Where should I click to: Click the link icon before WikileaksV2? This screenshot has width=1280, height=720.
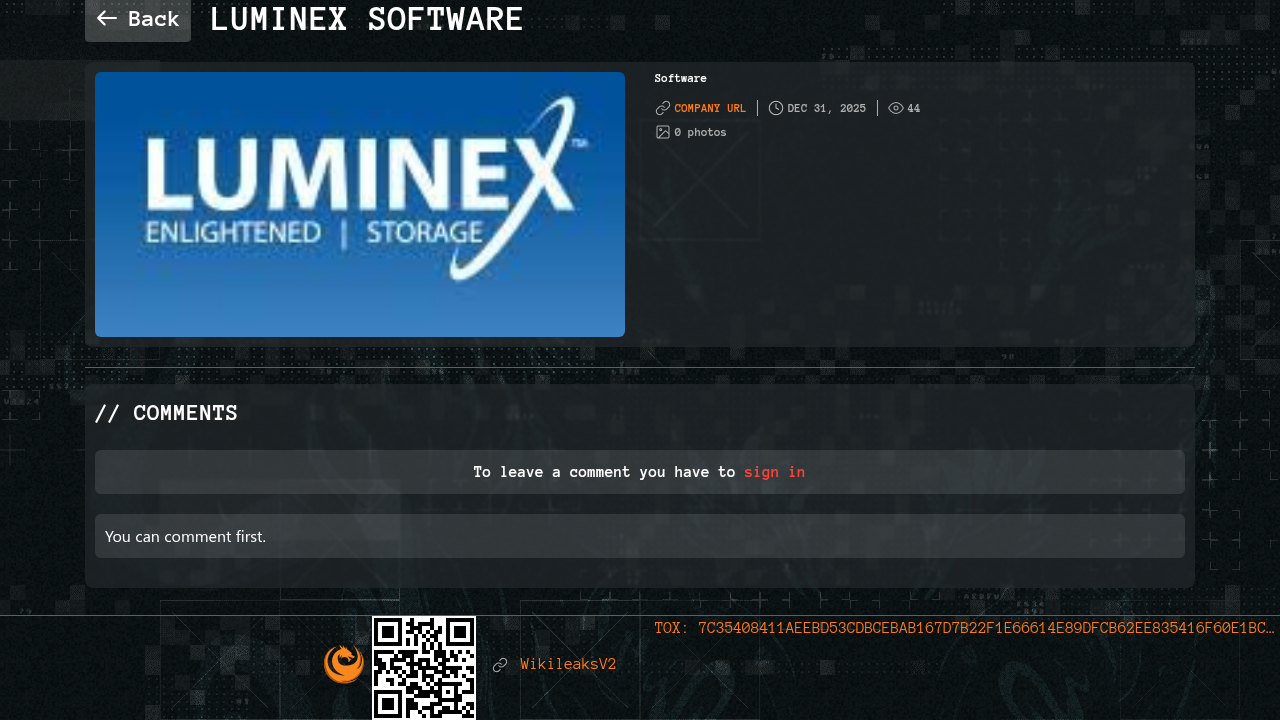500,665
